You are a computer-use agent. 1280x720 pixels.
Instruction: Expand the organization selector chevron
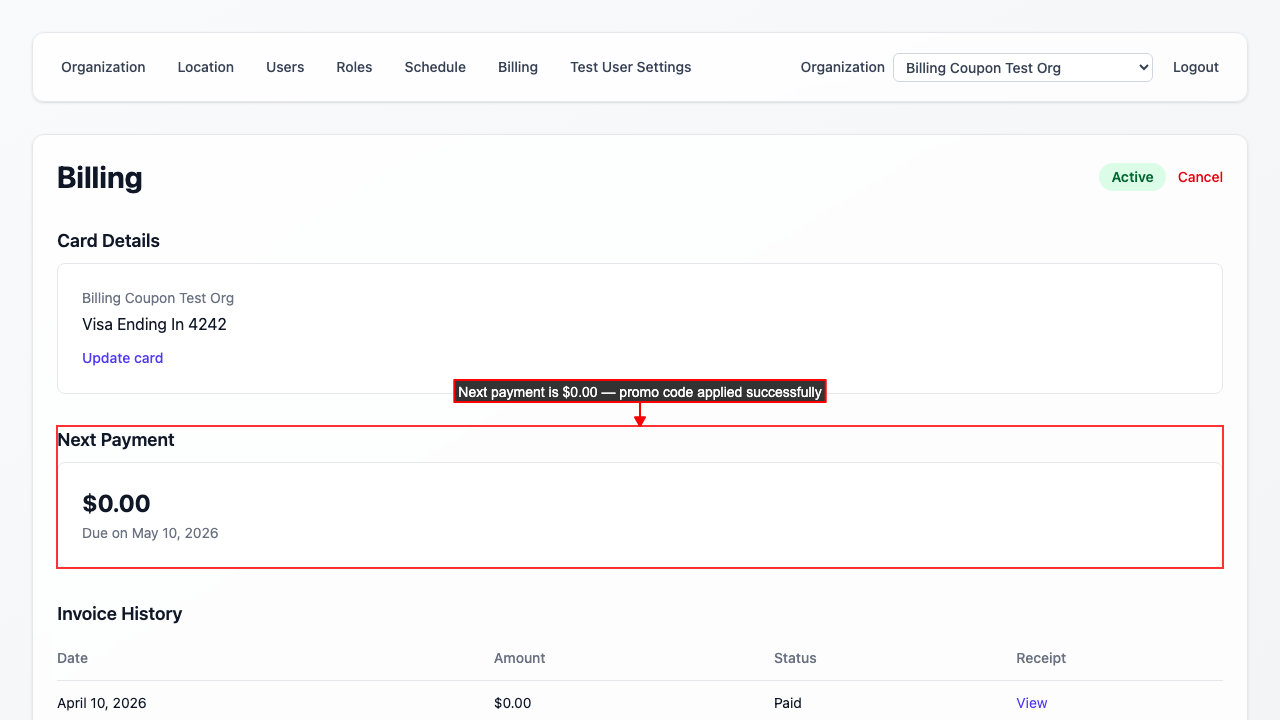pyautogui.click(x=1140, y=67)
